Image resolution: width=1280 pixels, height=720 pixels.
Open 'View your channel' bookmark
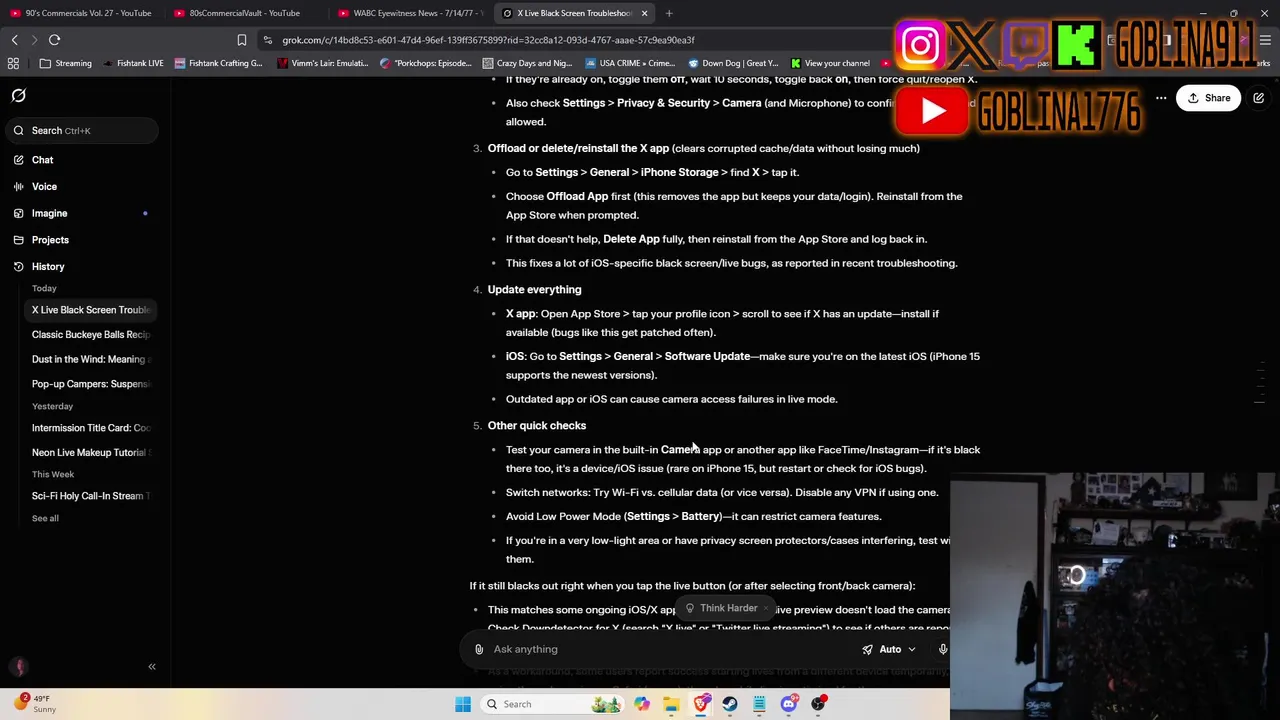click(830, 63)
